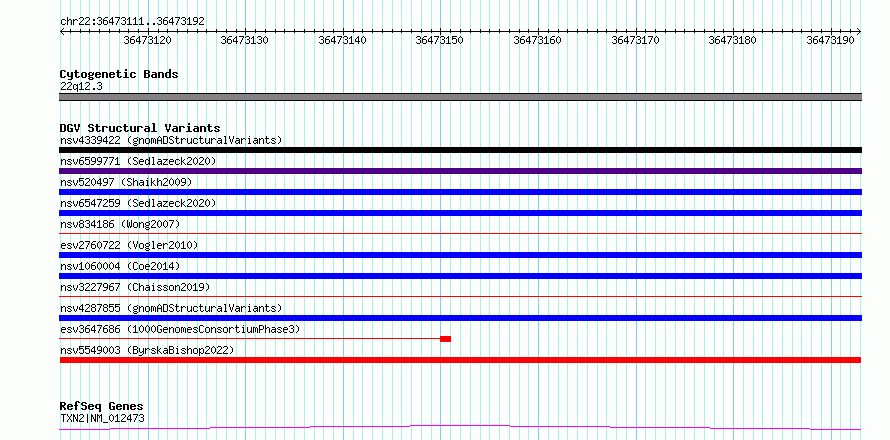
Task: Click ruler position 36473170
Action: [635, 40]
